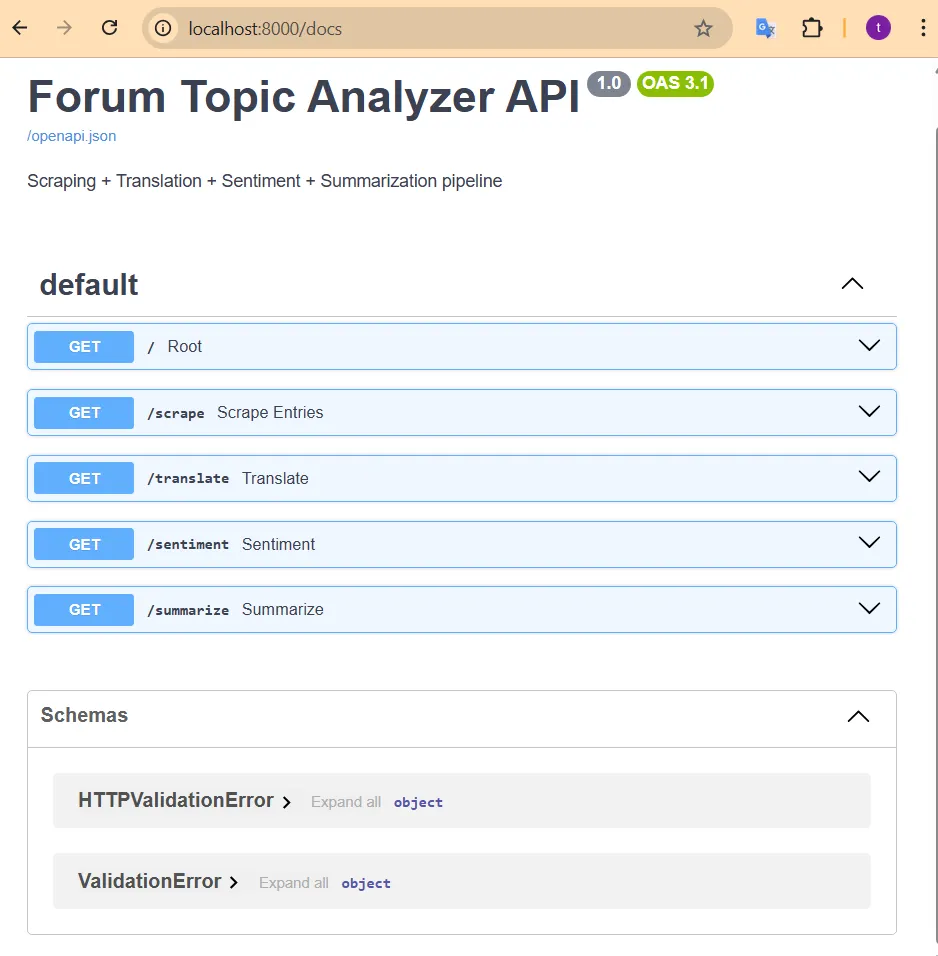
Task: Open Chrome three-dot menu
Action: [921, 28]
